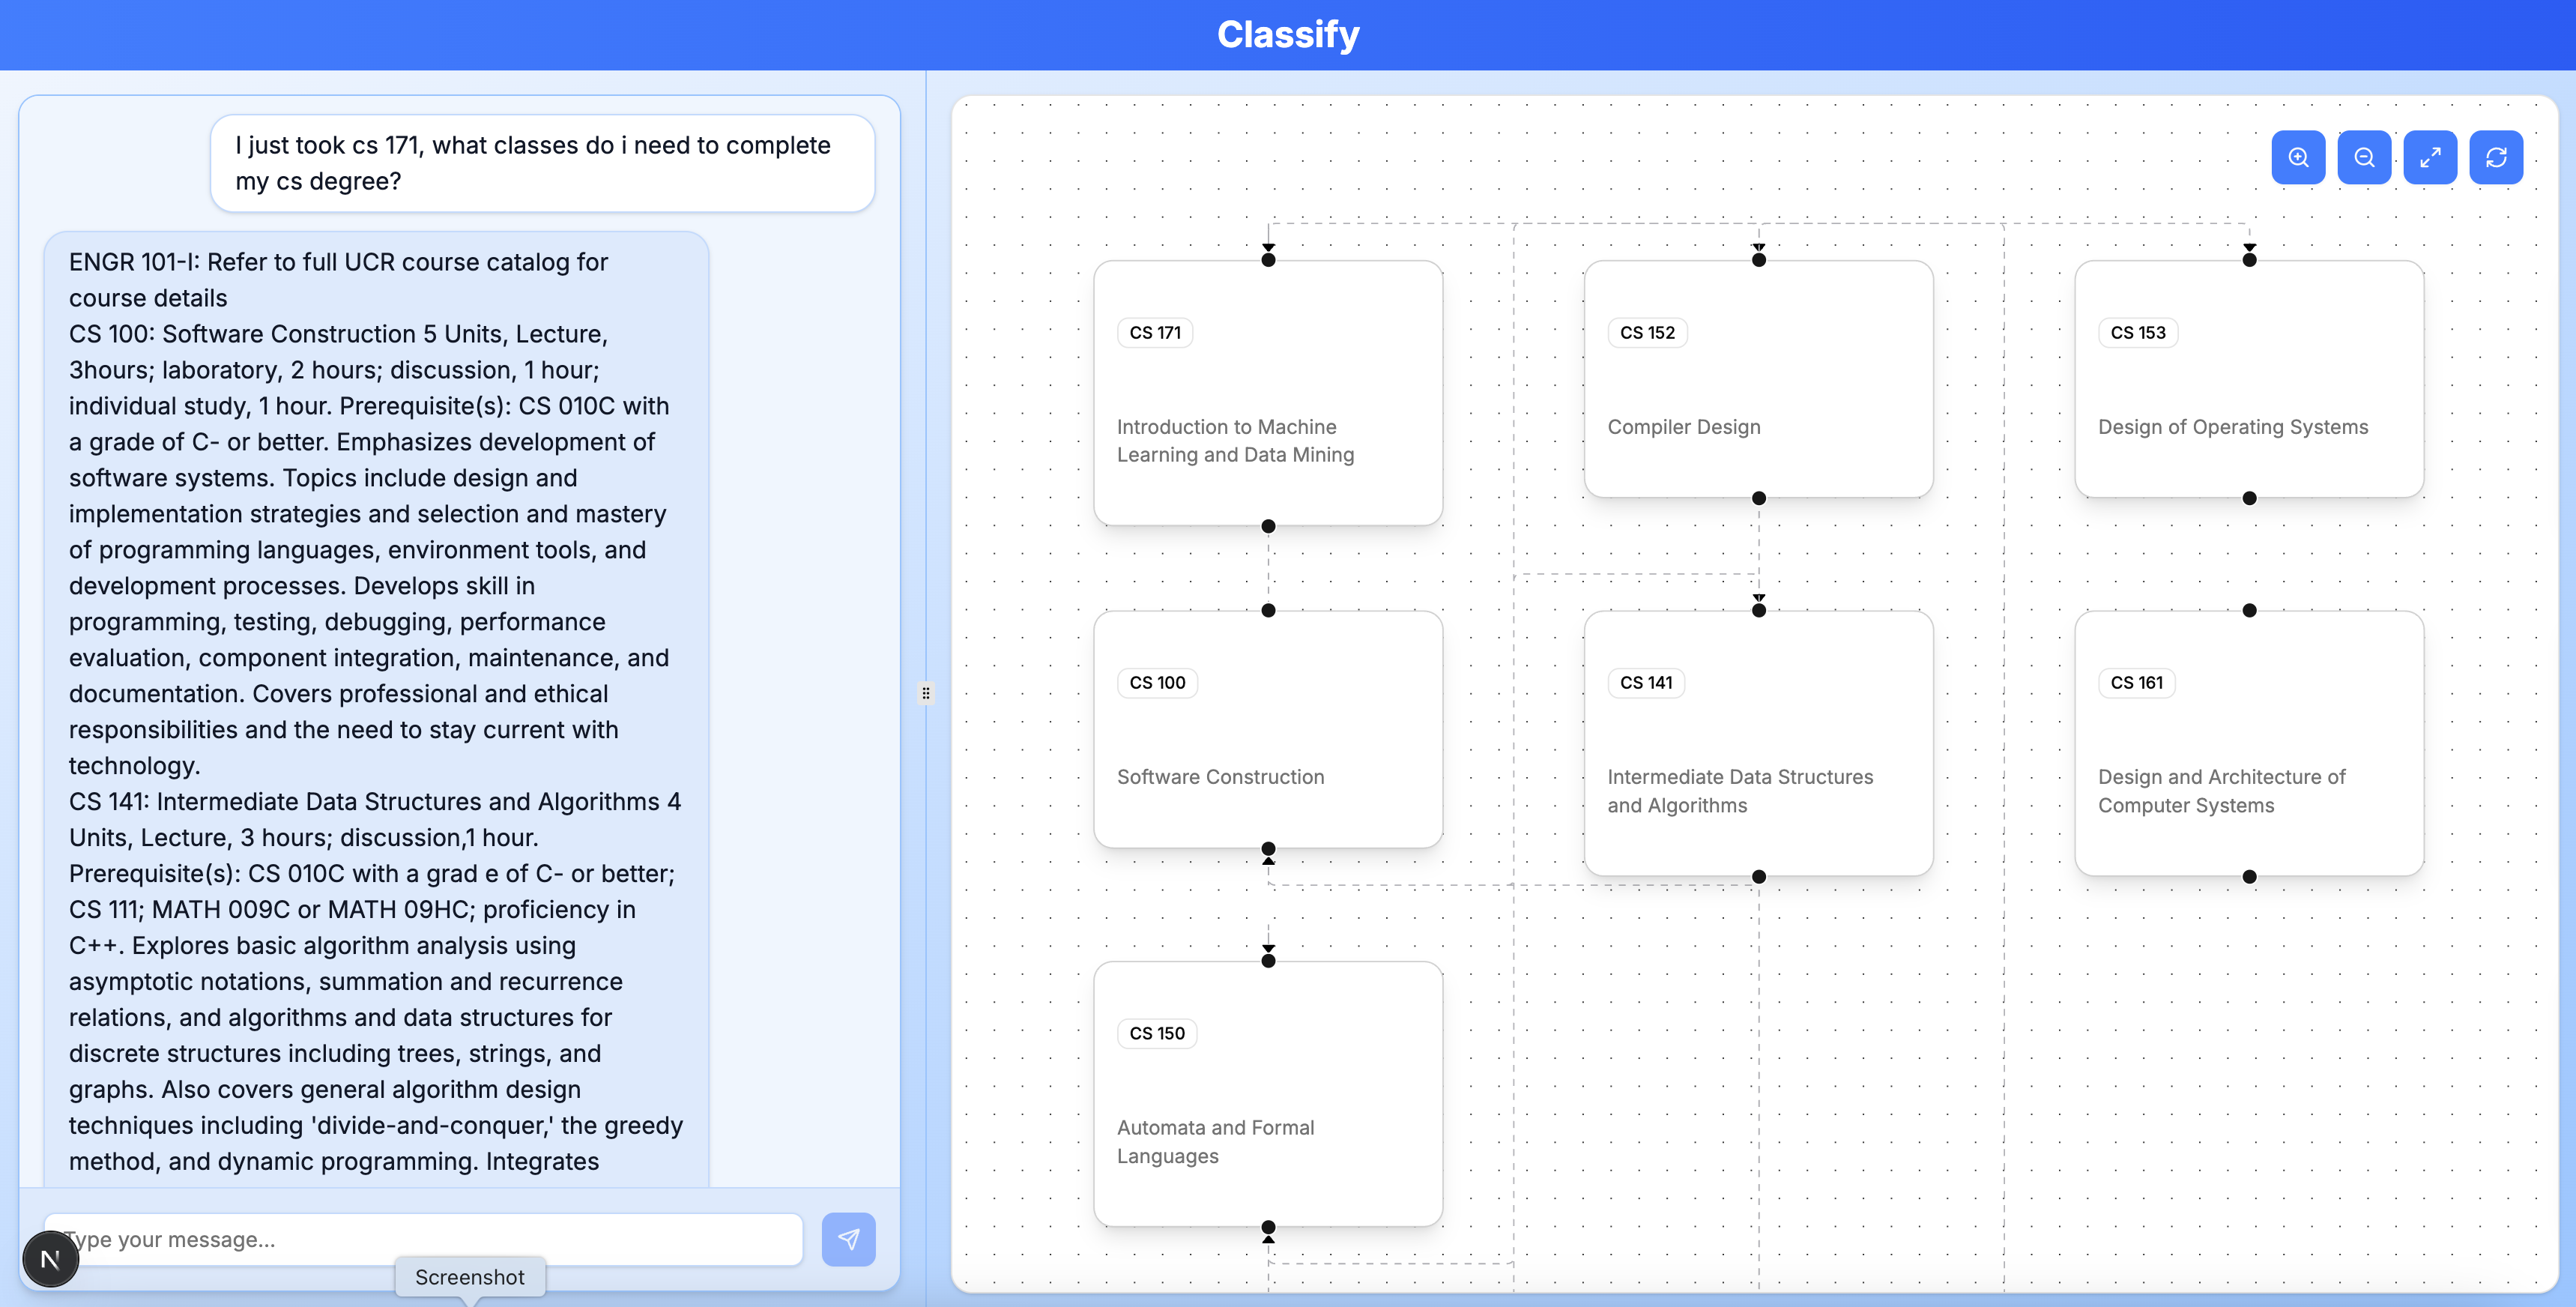The image size is (2576, 1307).
Task: Click the Screenshot tooltip button
Action: (469, 1277)
